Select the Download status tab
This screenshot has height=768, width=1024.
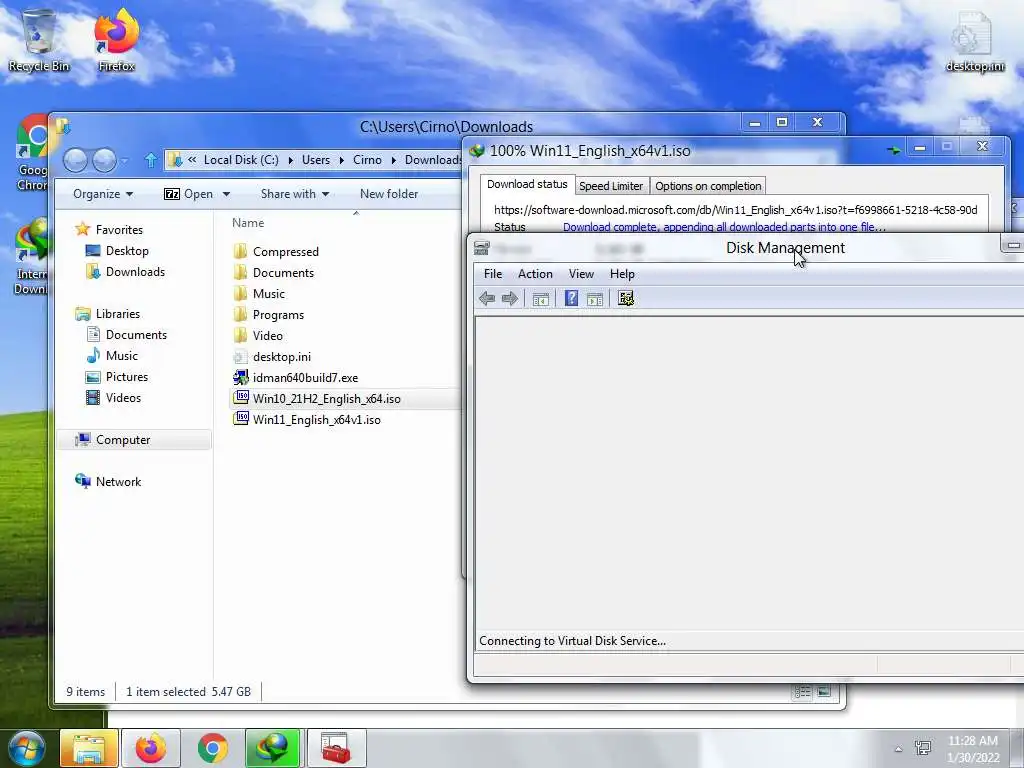pyautogui.click(x=527, y=184)
